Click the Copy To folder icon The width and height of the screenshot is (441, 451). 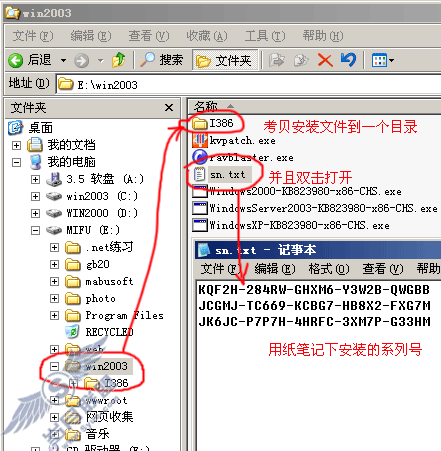tap(301, 60)
